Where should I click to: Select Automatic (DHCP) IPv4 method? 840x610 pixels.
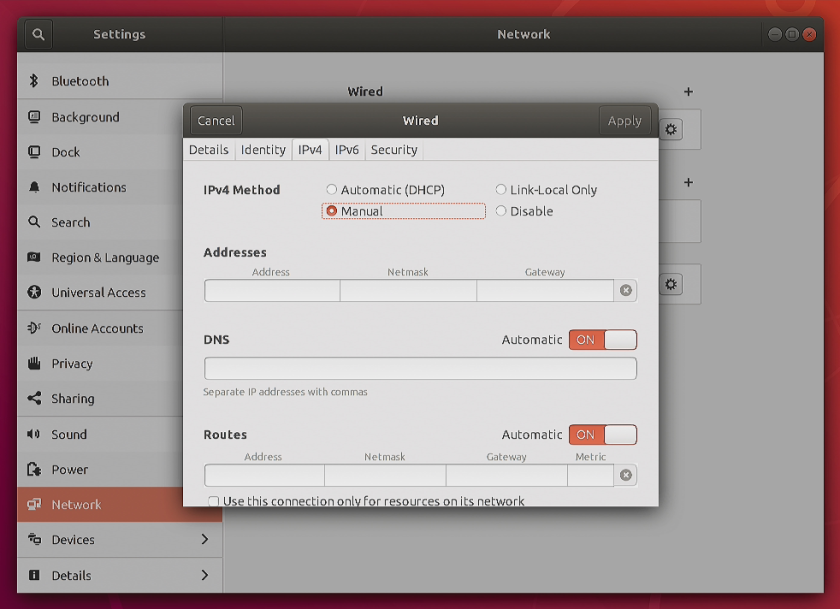click(332, 190)
